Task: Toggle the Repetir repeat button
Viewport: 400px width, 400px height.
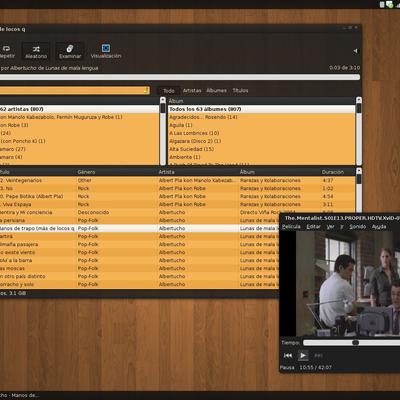Action: click(7, 52)
